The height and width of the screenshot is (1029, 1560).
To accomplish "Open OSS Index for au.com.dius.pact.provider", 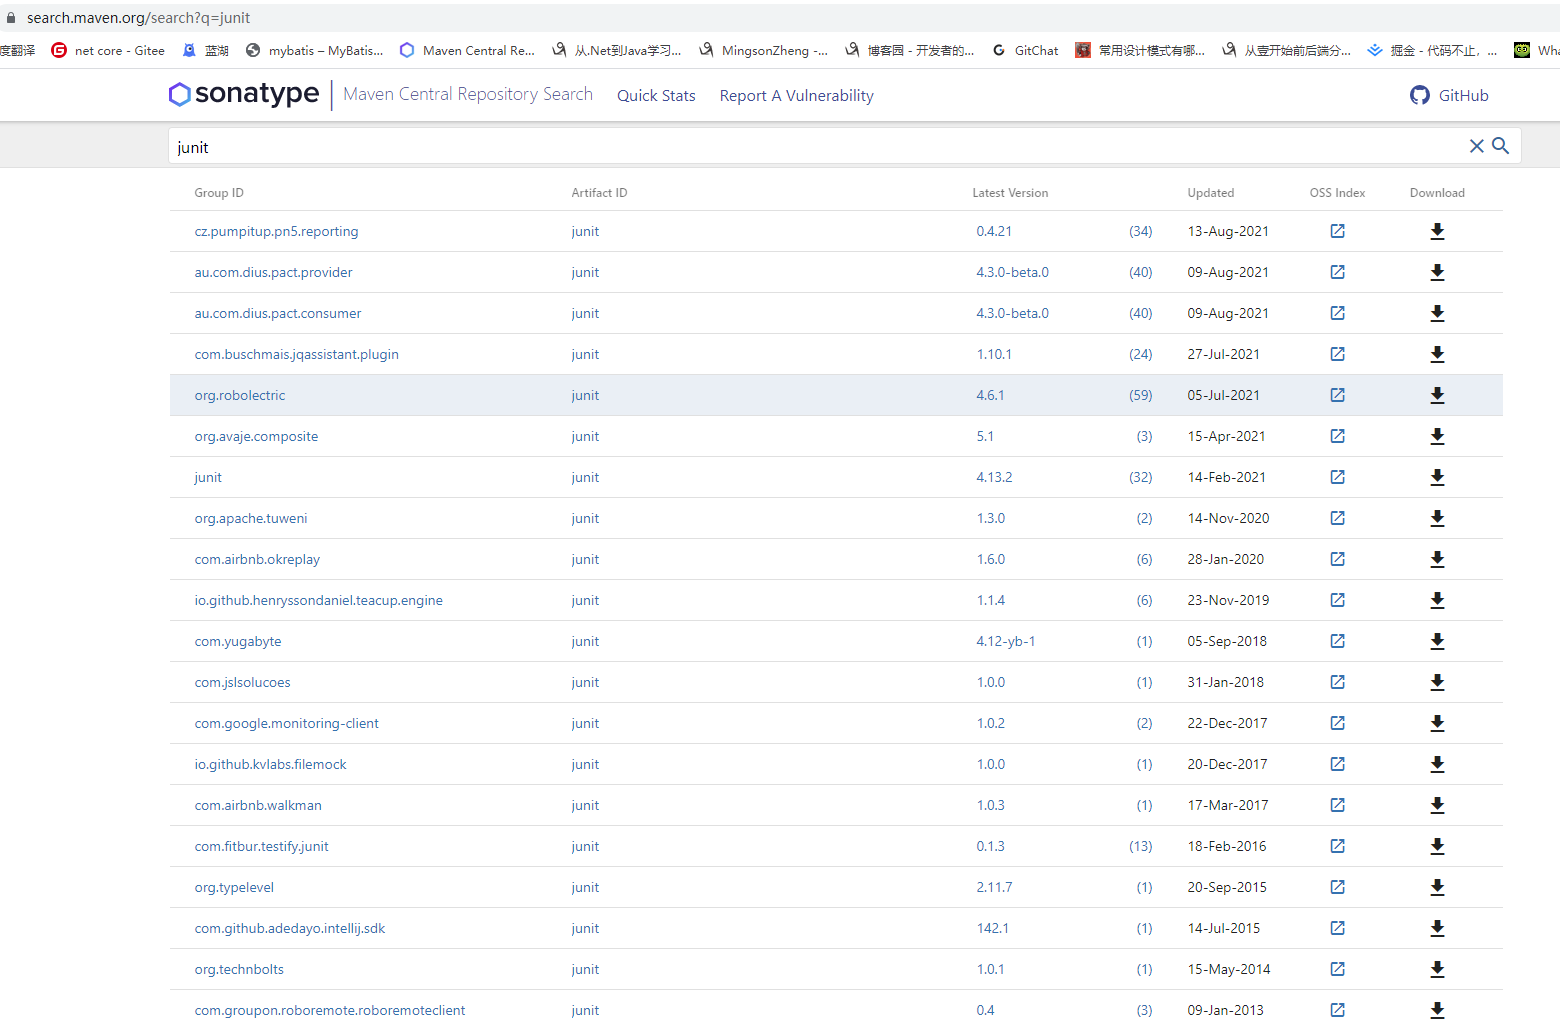I will point(1338,272).
